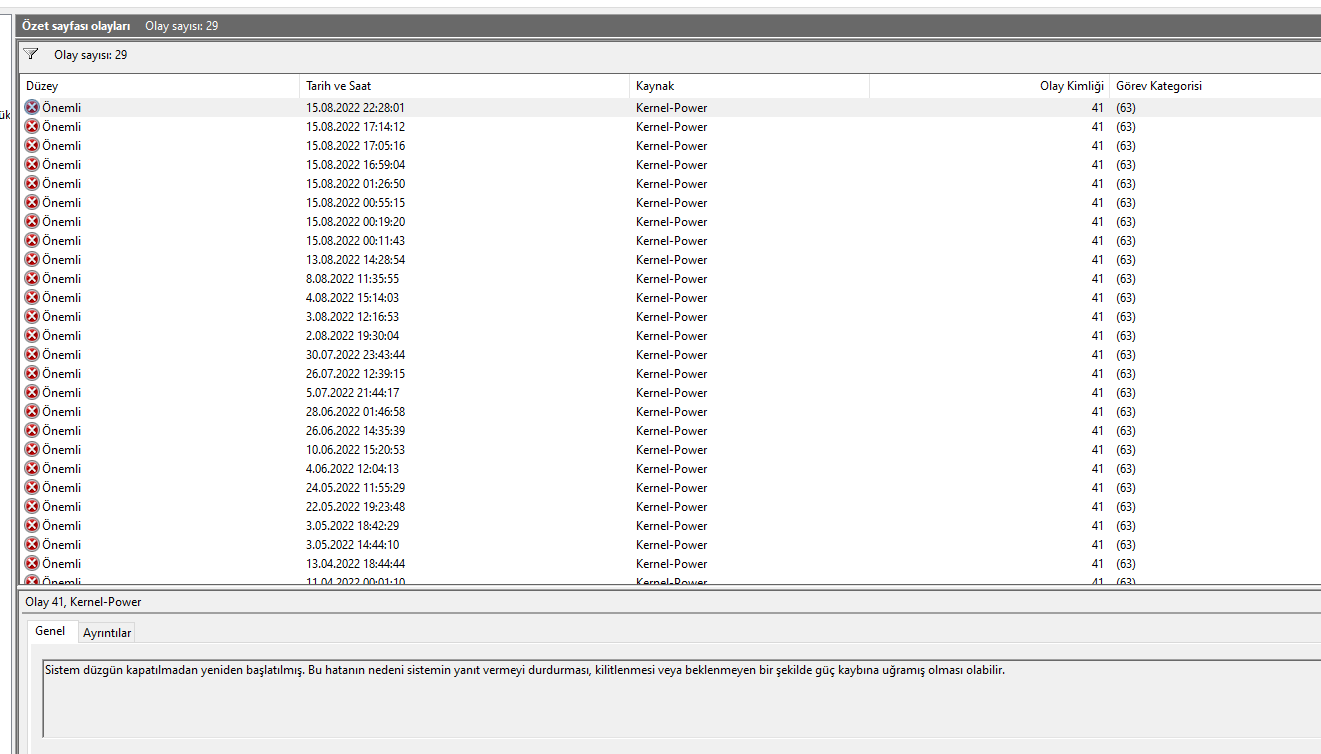
Task: Click Kernel-Power source in the 26.06.2022 14:35:39 row
Action: (671, 430)
